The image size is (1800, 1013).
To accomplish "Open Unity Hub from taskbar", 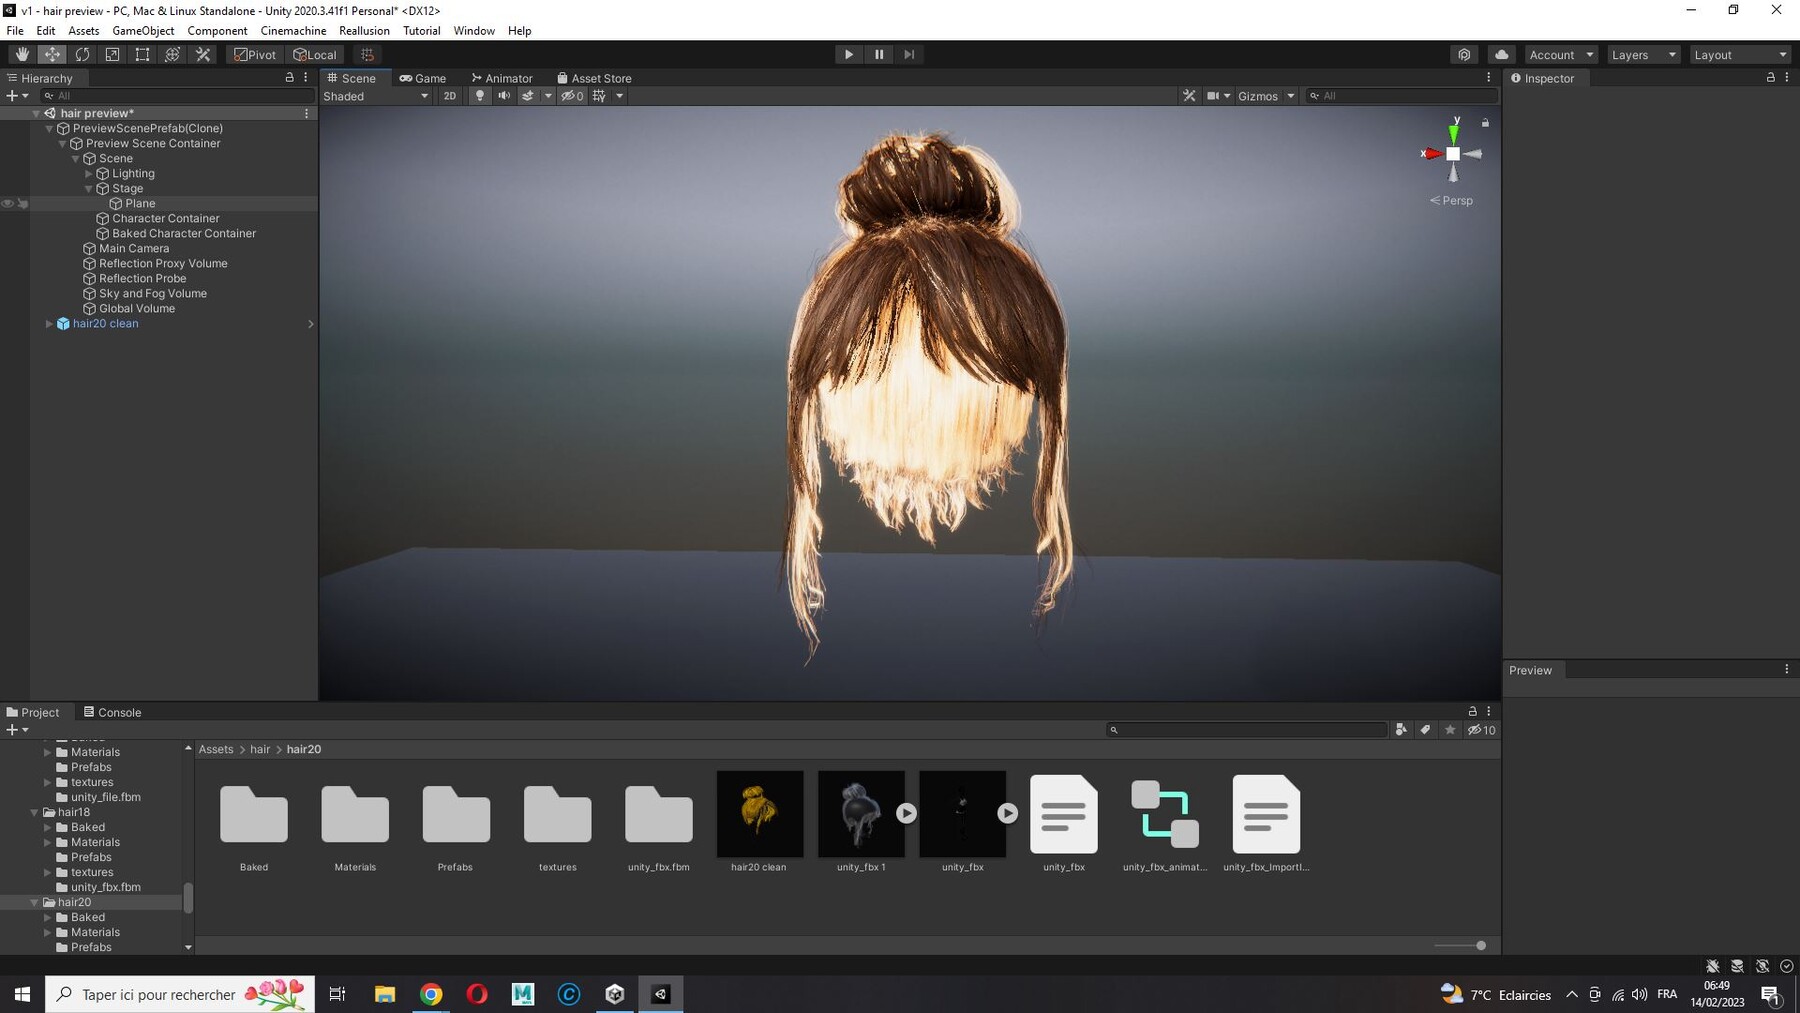I will (x=614, y=994).
